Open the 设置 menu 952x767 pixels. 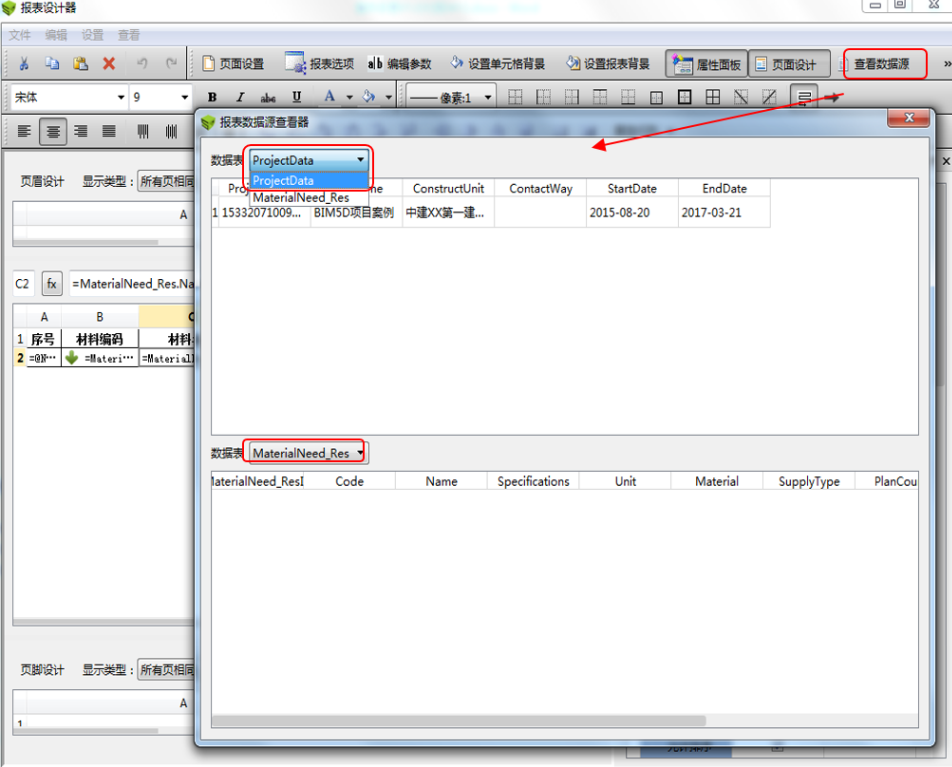(x=92, y=35)
